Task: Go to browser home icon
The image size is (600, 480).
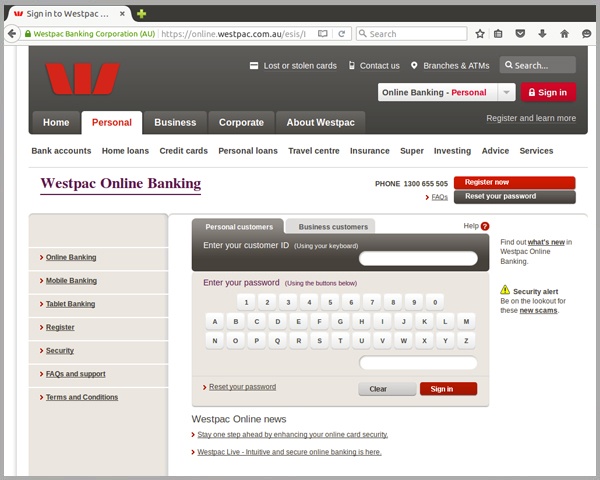Action: [564, 34]
